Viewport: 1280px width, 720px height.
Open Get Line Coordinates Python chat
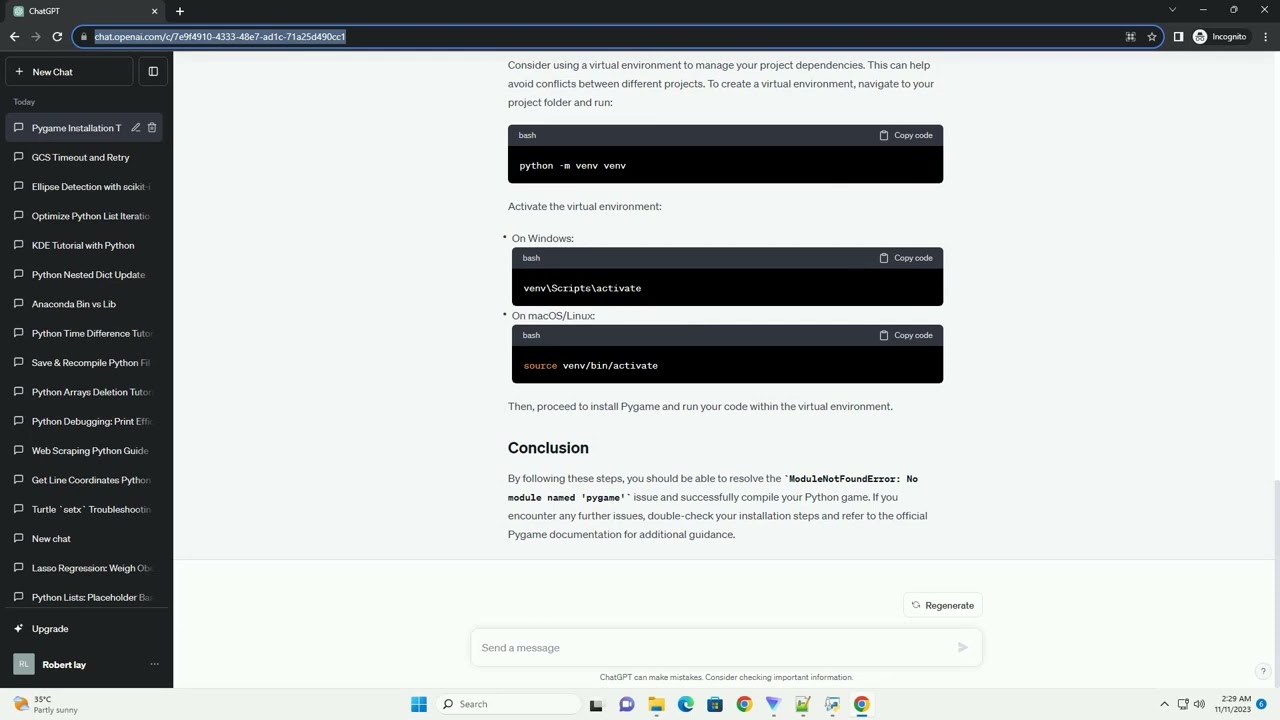86,480
